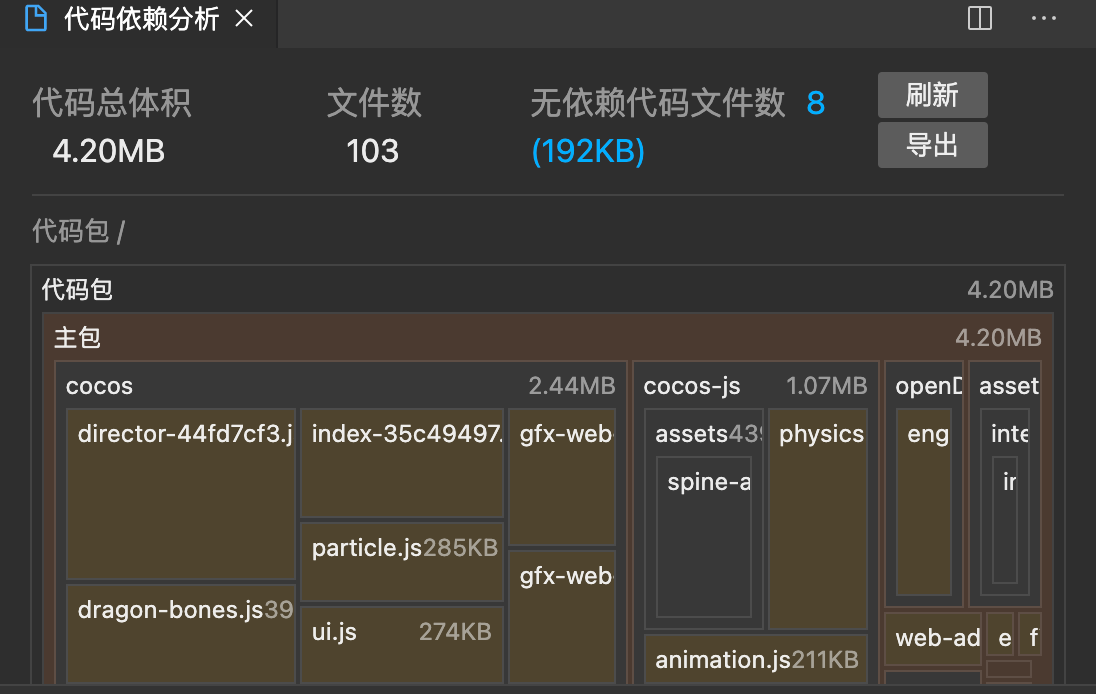Select the web-ad block in the treemap
This screenshot has height=694, width=1096.
[932, 637]
